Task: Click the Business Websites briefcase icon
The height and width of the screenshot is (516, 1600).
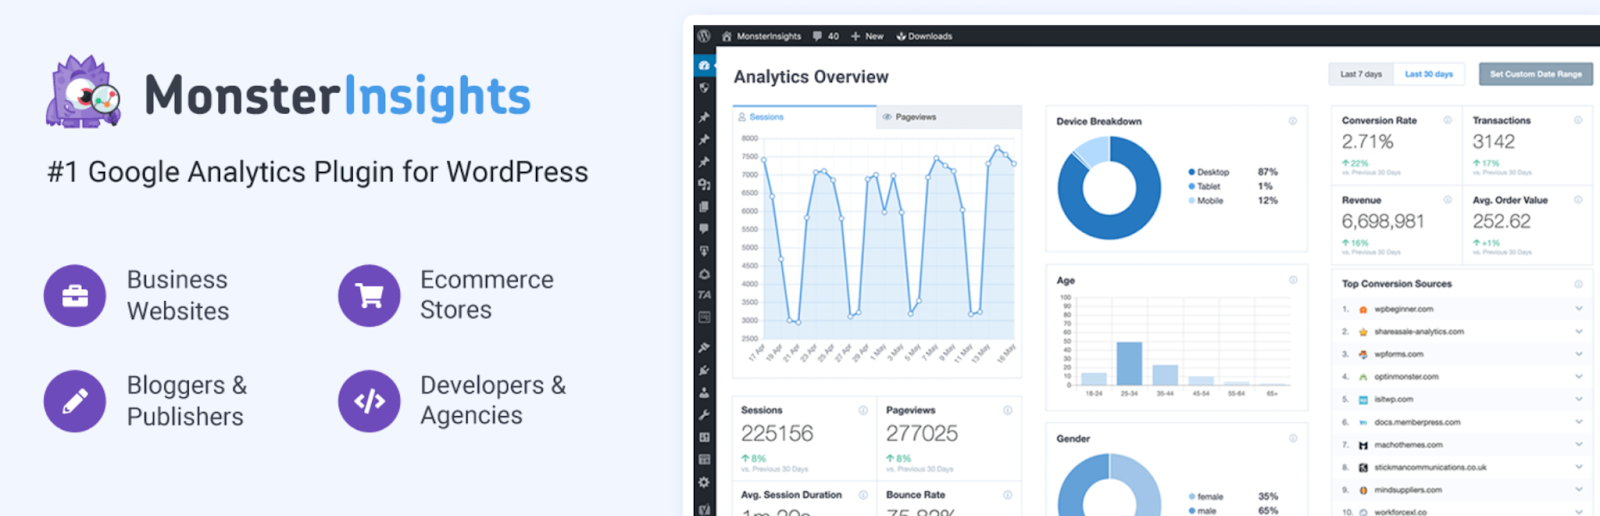Action: 75,296
